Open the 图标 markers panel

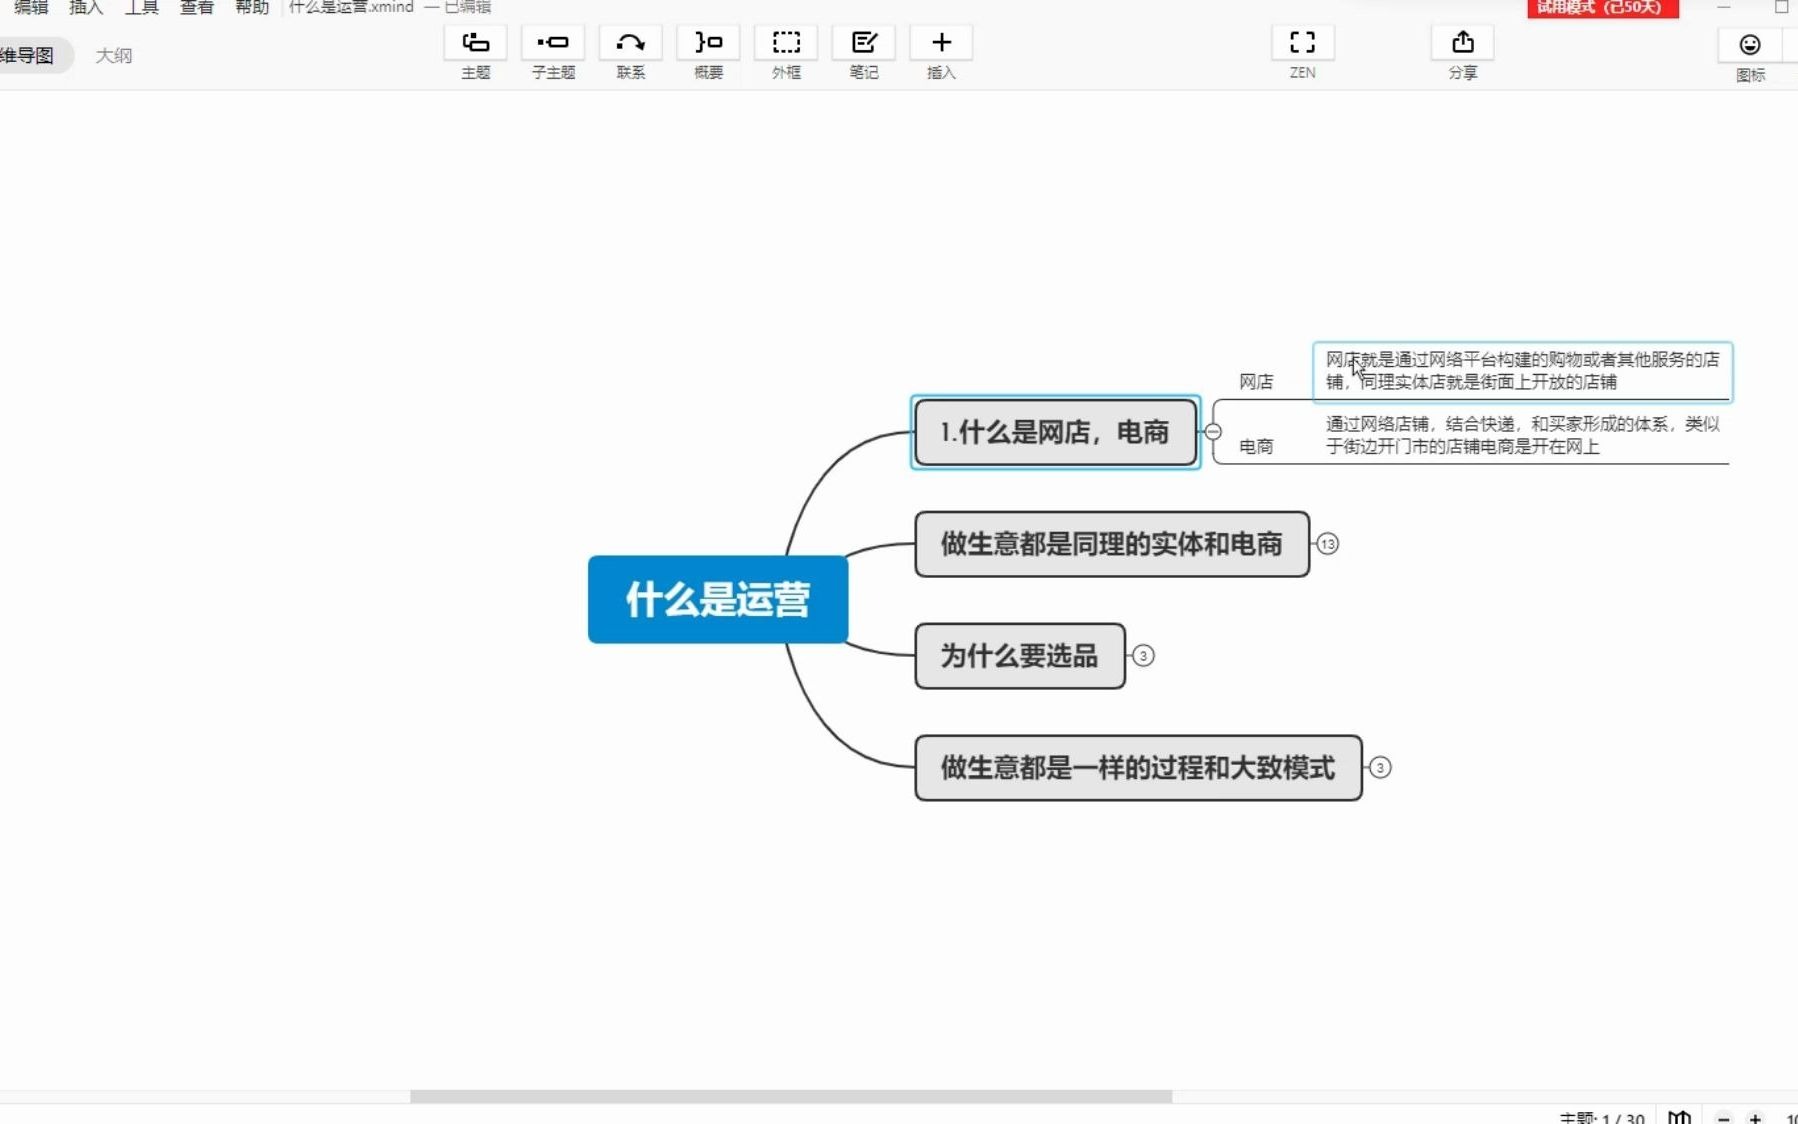point(1749,45)
